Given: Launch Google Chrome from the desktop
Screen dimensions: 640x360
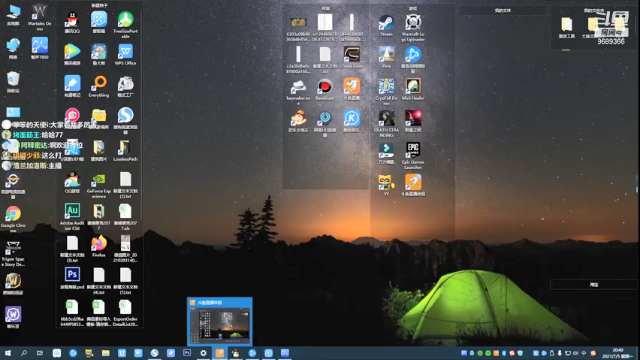Looking at the screenshot, I should (x=13, y=219).
